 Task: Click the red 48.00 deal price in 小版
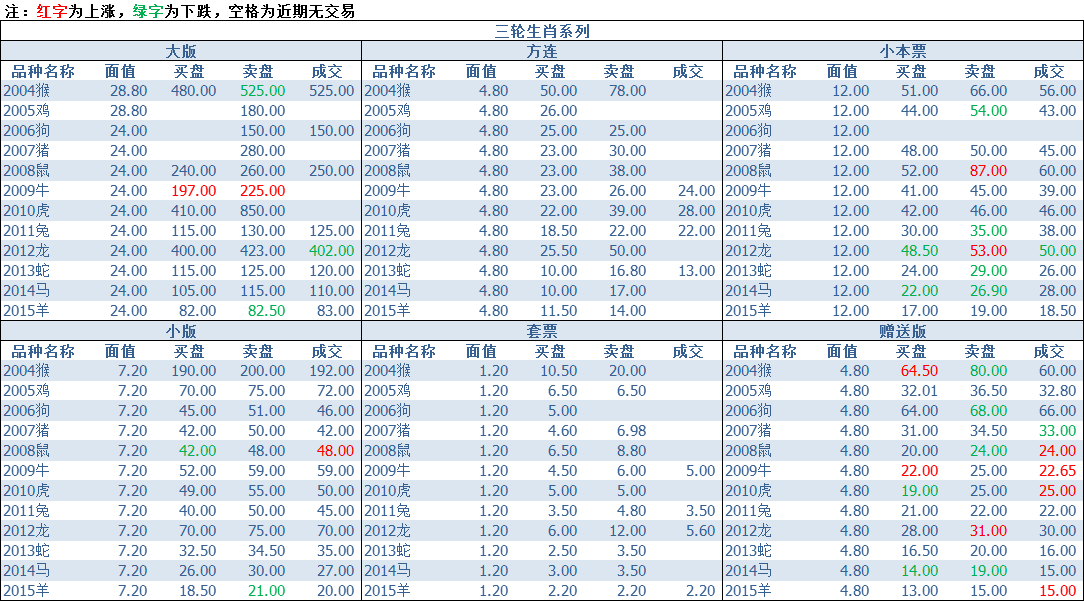pyautogui.click(x=335, y=451)
